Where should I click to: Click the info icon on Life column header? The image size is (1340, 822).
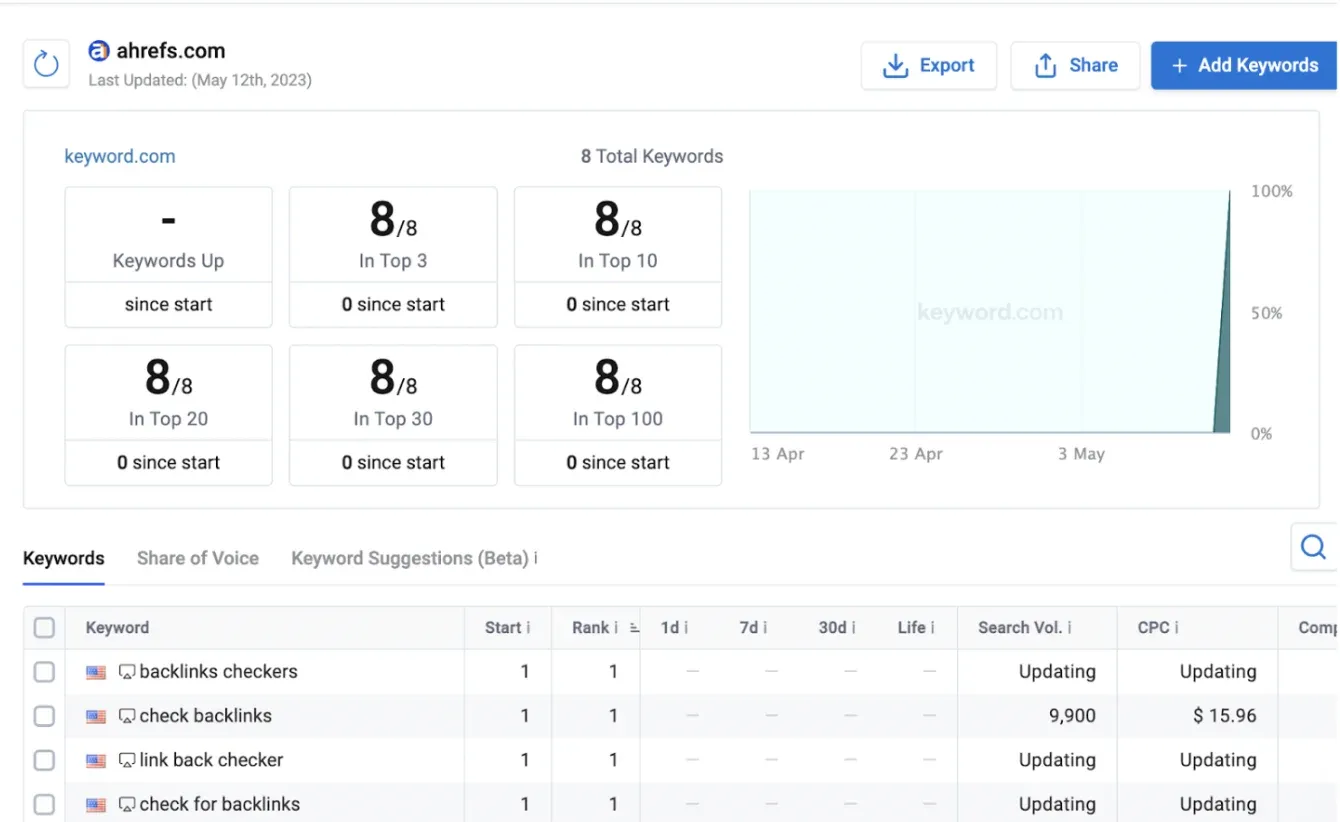pyautogui.click(x=934, y=628)
